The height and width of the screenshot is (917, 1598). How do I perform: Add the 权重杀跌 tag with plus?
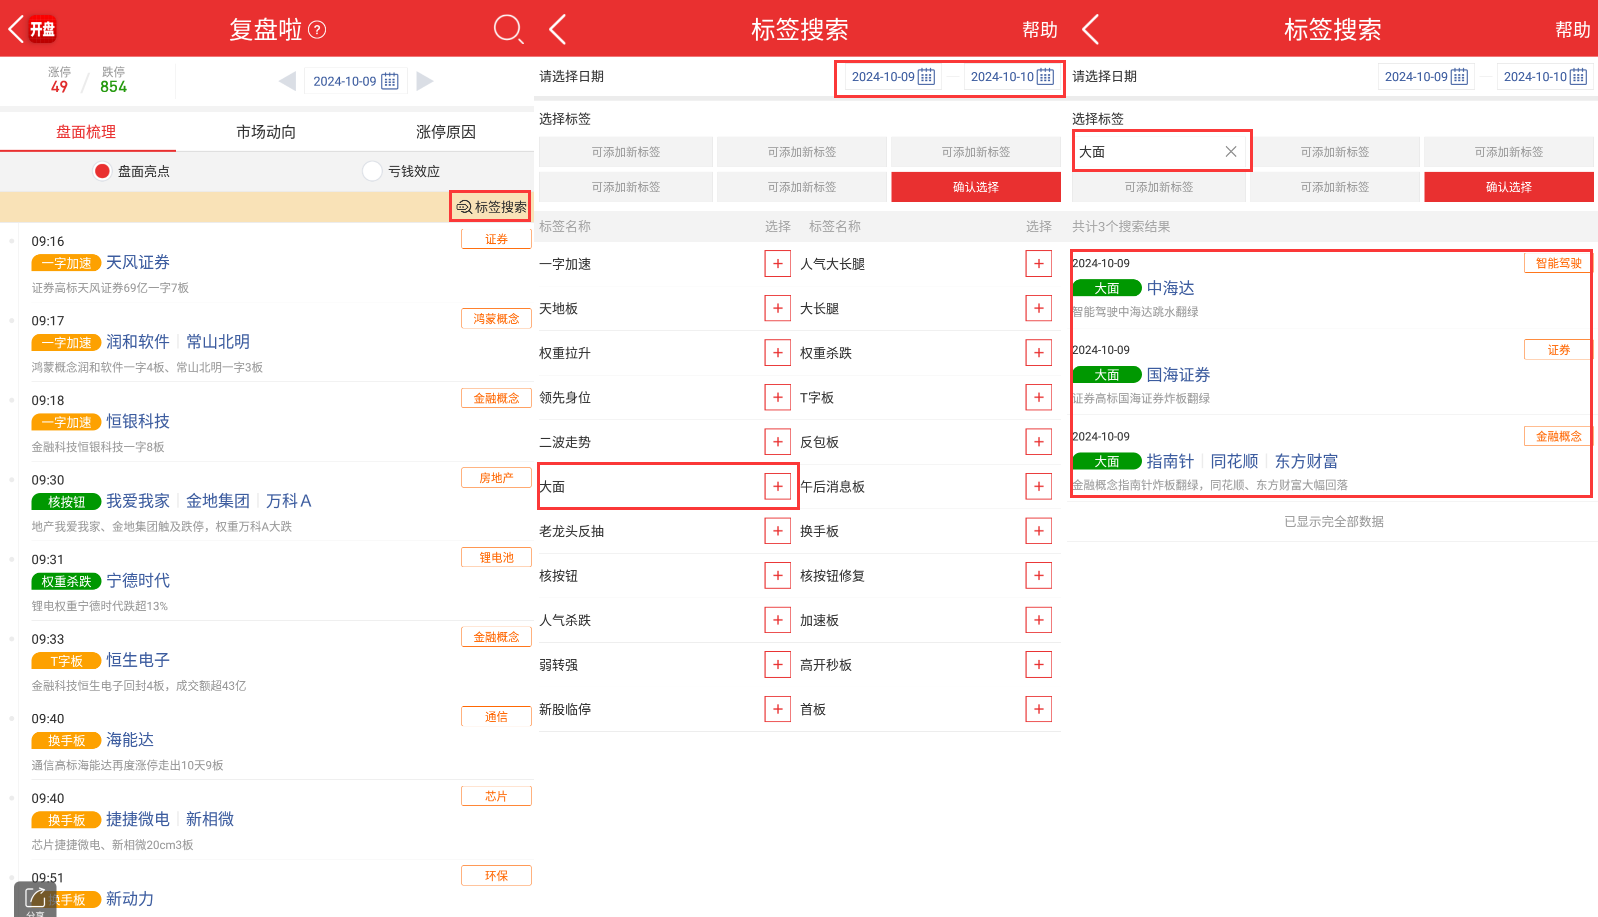1039,353
